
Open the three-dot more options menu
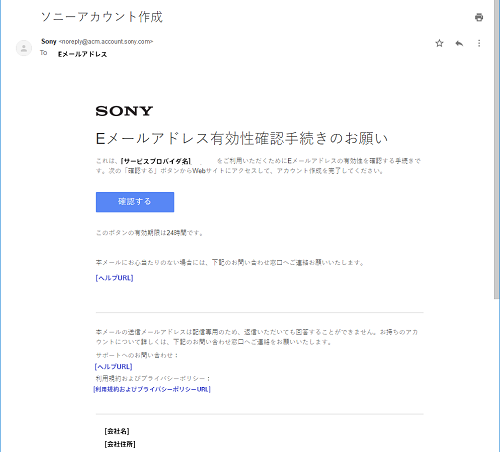[479, 43]
